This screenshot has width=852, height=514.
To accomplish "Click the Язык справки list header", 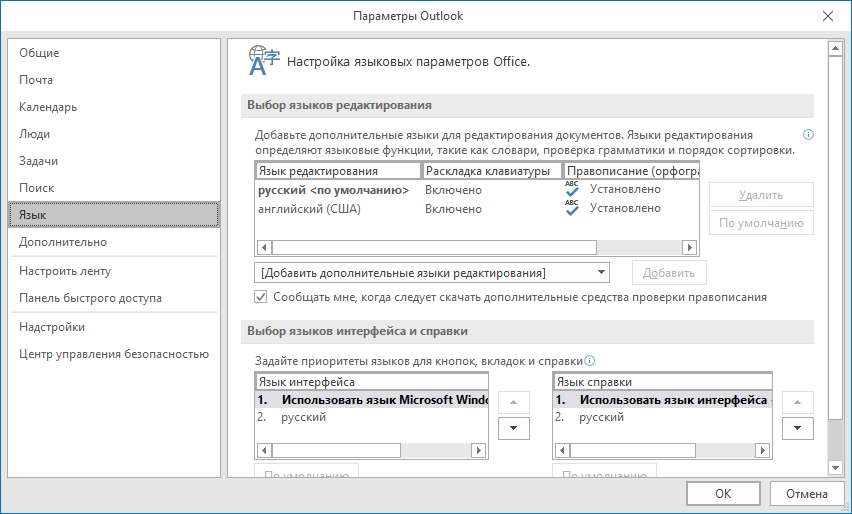I will 662,381.
